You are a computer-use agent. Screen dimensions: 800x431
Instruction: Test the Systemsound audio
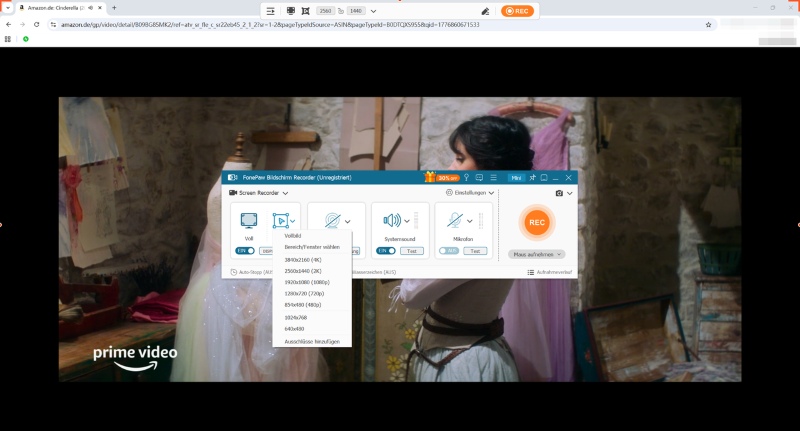click(x=412, y=250)
